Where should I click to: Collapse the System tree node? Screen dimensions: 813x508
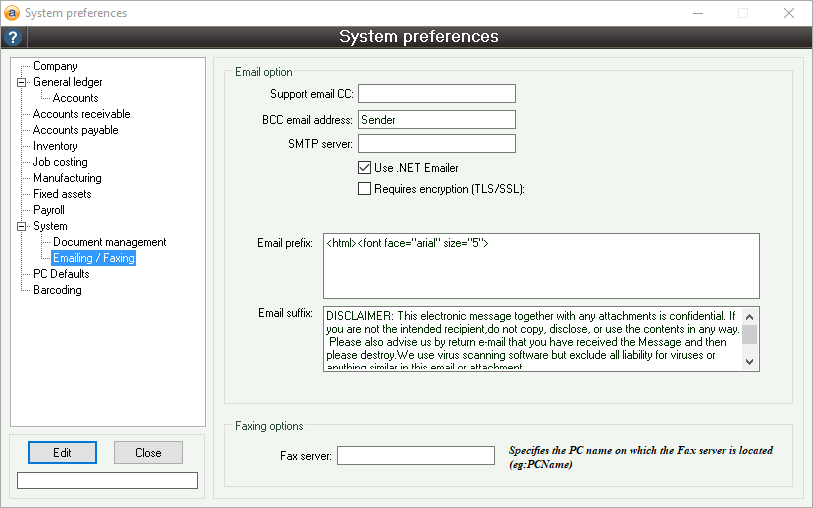(x=21, y=226)
